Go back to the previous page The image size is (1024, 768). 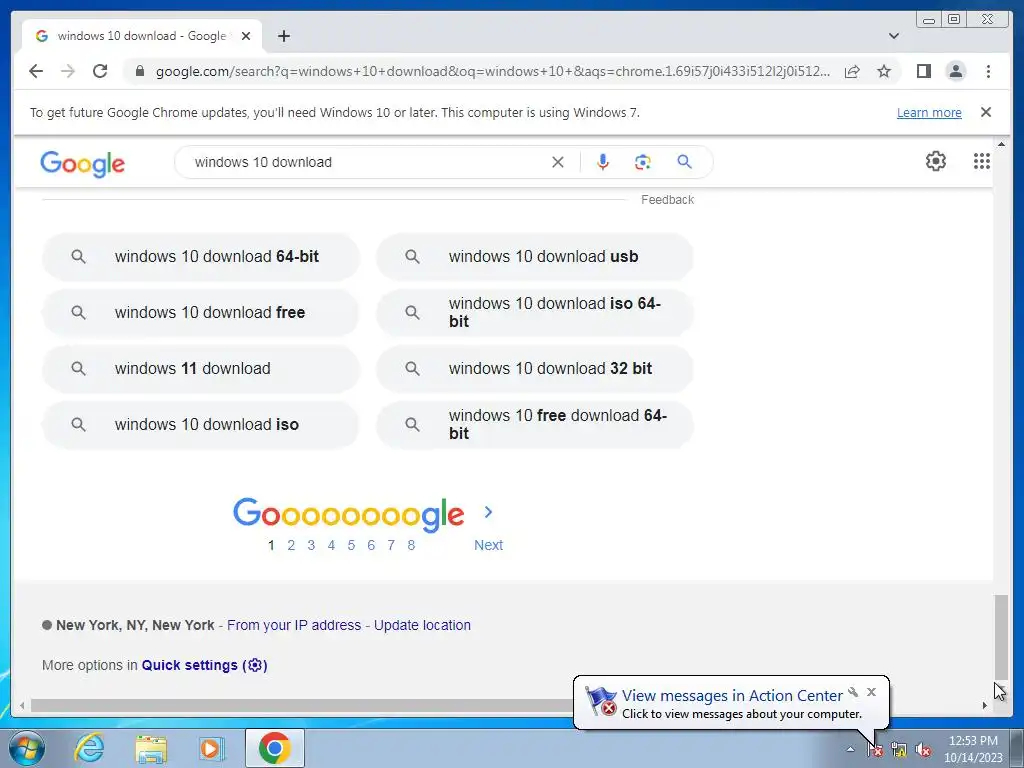[x=36, y=71]
